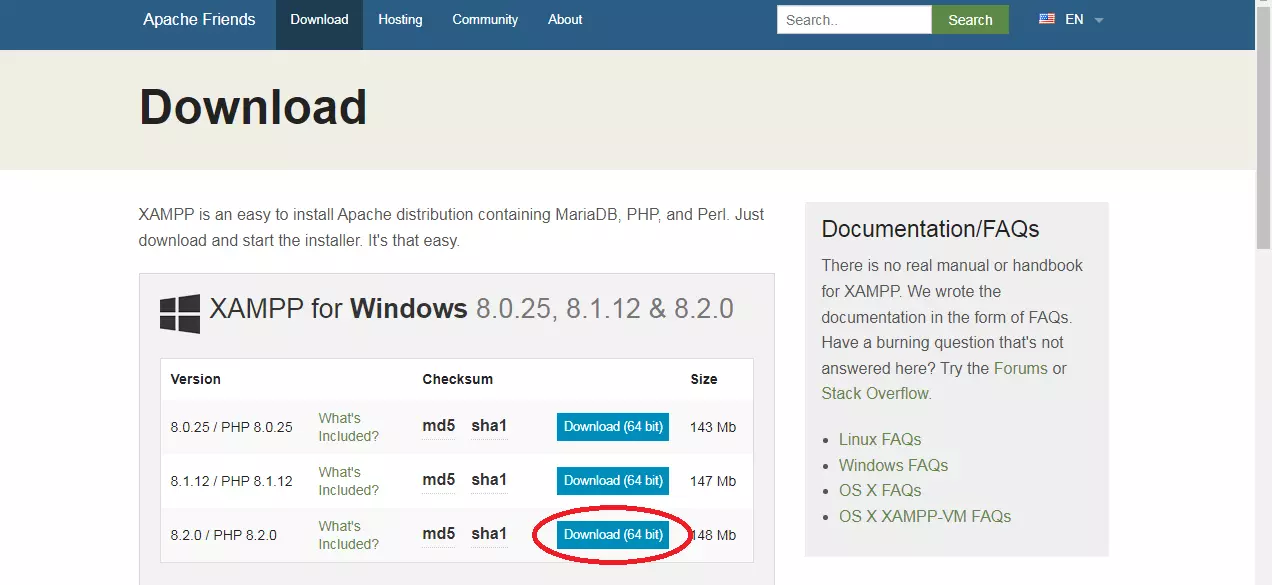Click the 143 Mb size value

(713, 427)
